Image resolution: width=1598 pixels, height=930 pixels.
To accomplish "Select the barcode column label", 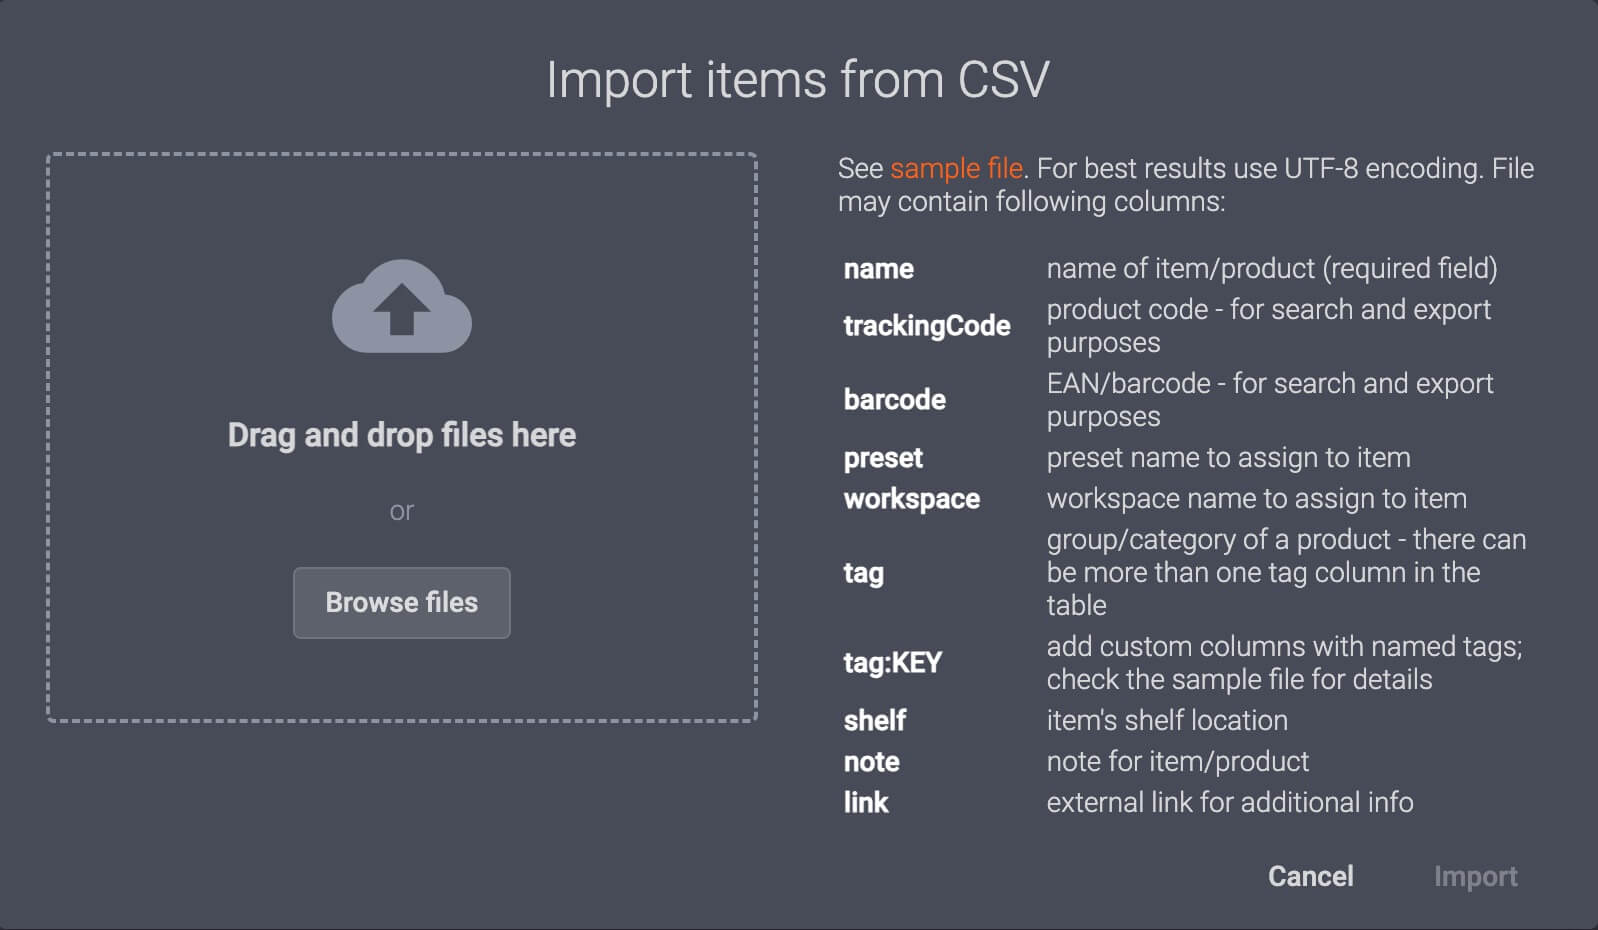I will [895, 399].
